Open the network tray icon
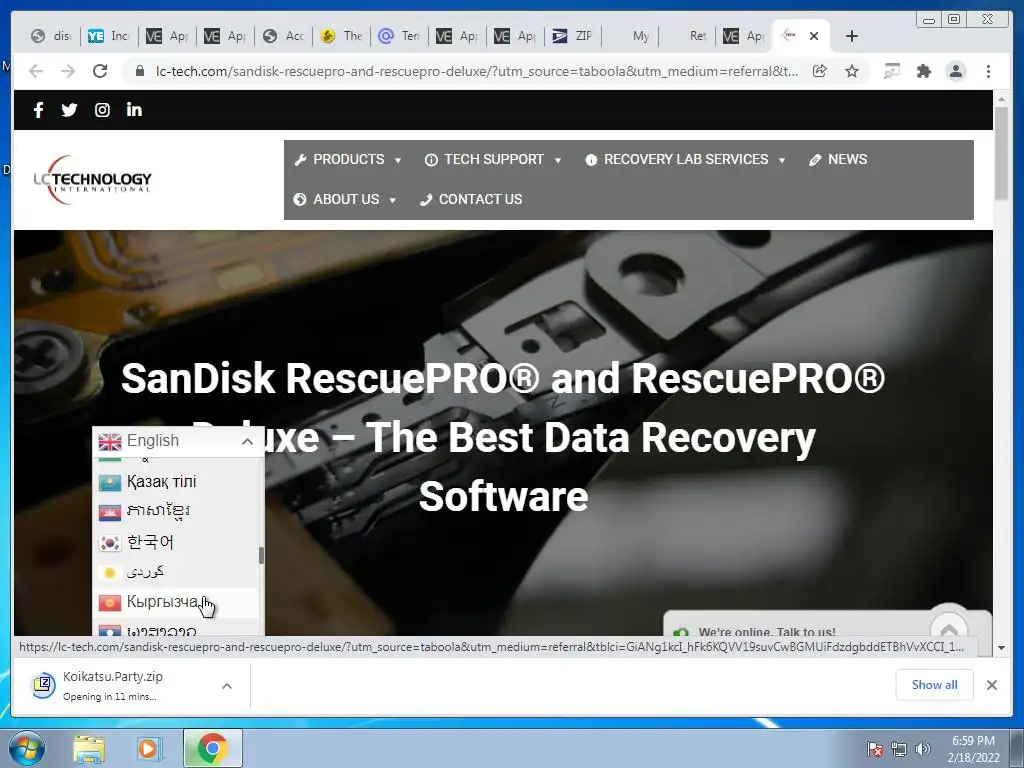The height and width of the screenshot is (768, 1024). pos(899,749)
